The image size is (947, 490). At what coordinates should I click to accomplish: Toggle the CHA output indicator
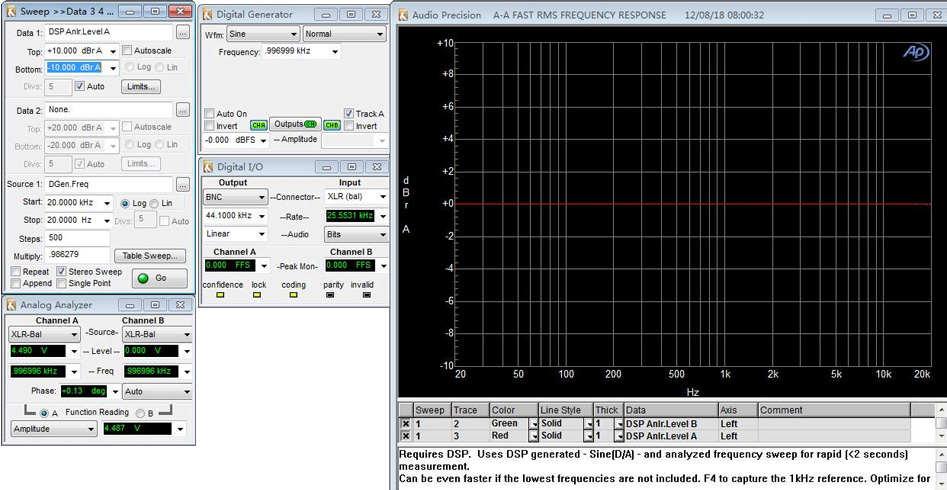click(x=258, y=125)
